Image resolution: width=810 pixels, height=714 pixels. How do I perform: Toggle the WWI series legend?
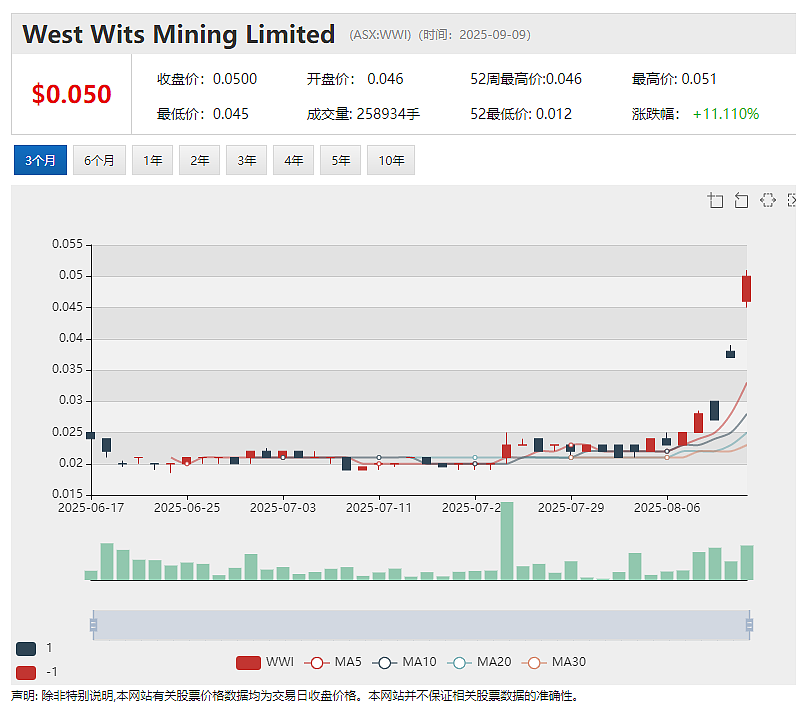[265, 662]
